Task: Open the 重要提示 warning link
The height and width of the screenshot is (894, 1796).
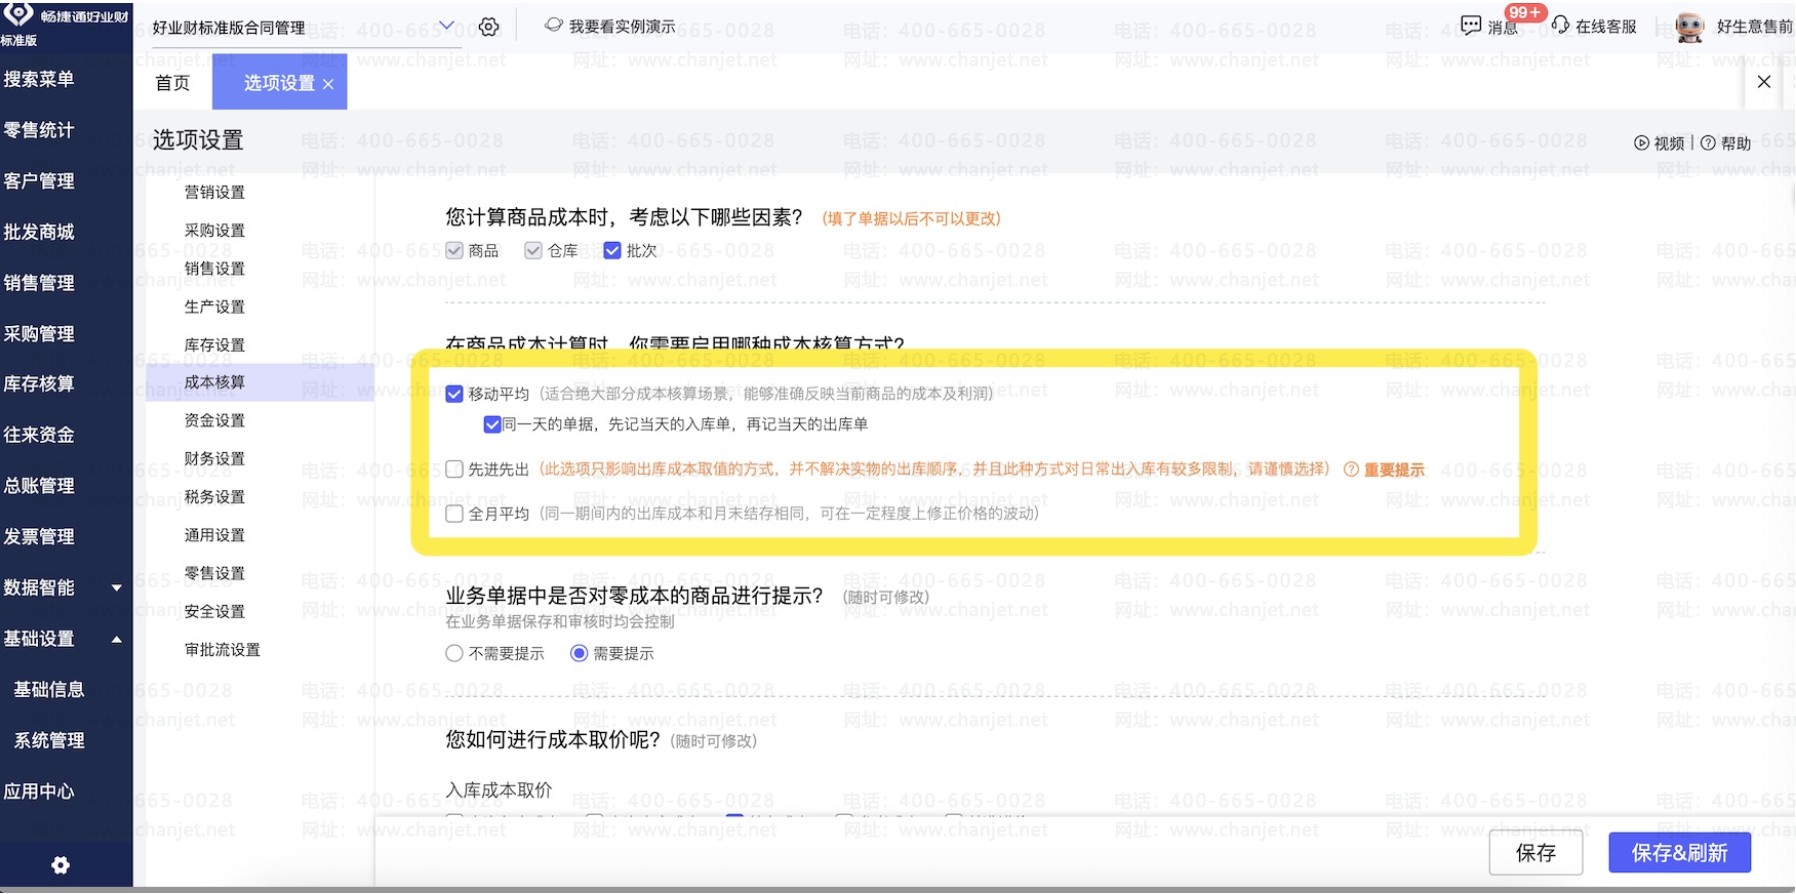Action: [x=1394, y=470]
